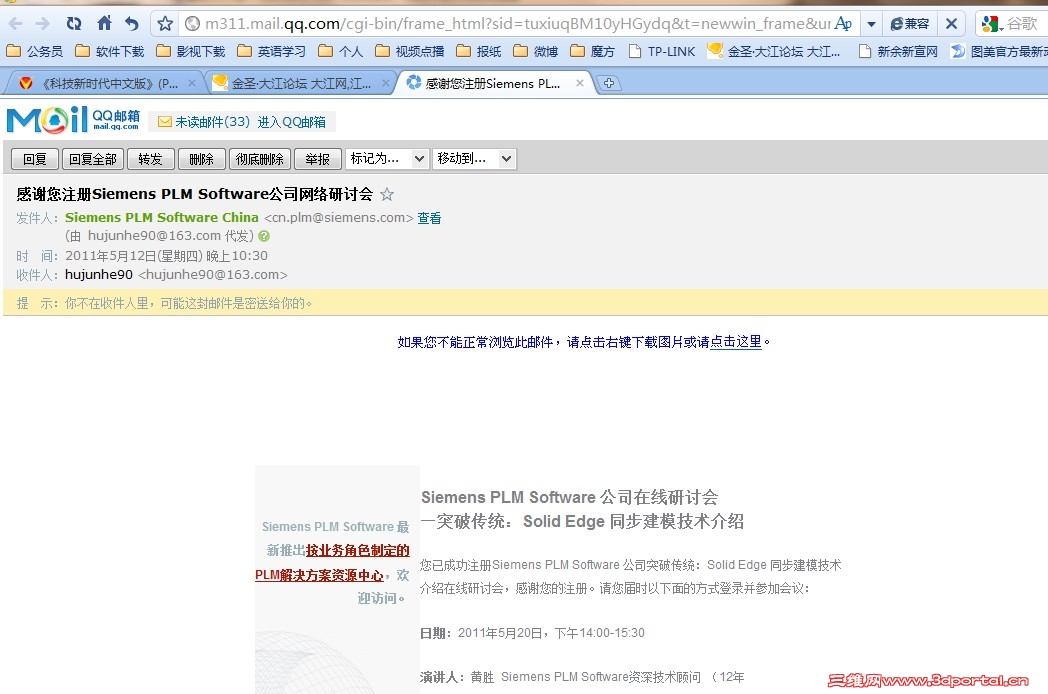Click the translate Aa icon in address bar

[x=843, y=24]
